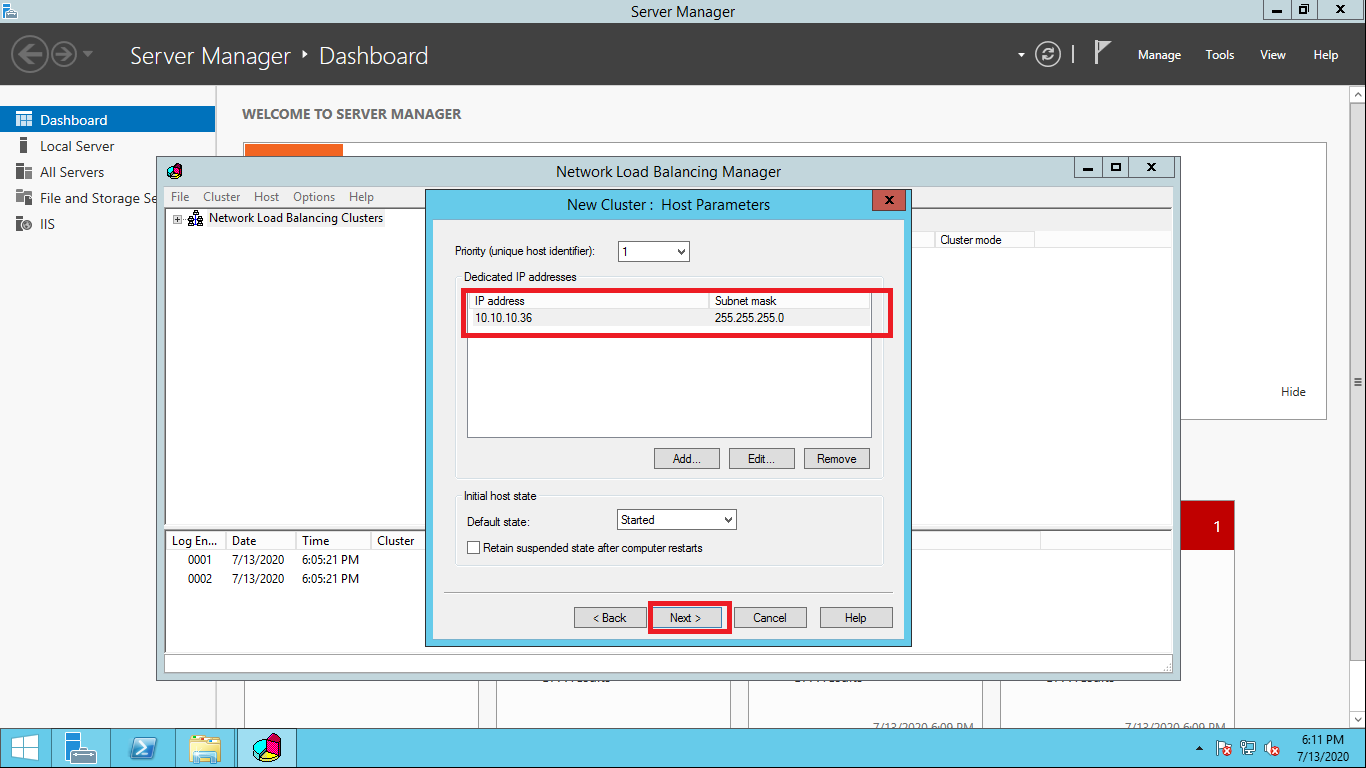Viewport: 1366px width, 768px height.
Task: Click the Network Load Balancing Manager title bar icon
Action: point(175,171)
